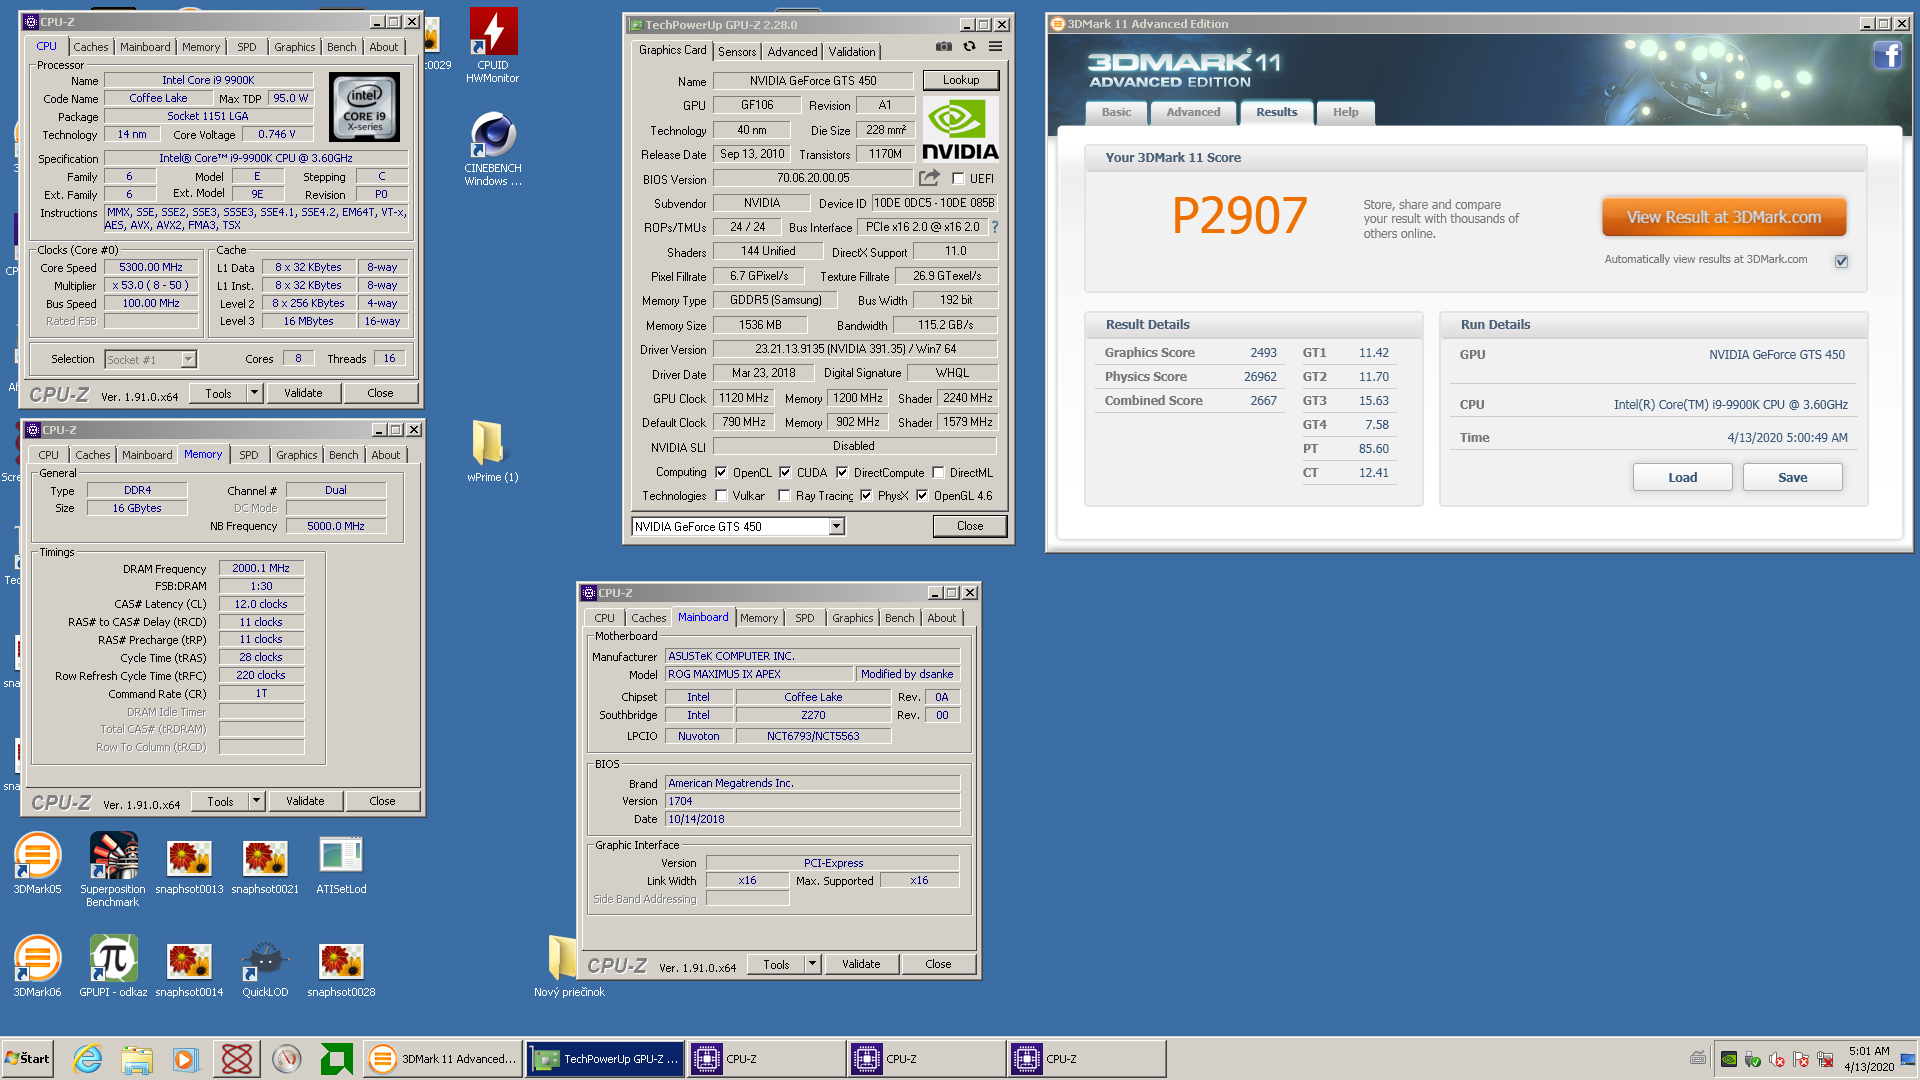Expand the Tools dropdown arrow in CPU-Z Mainboard window
Image resolution: width=1920 pixels, height=1080 pixels.
click(813, 964)
